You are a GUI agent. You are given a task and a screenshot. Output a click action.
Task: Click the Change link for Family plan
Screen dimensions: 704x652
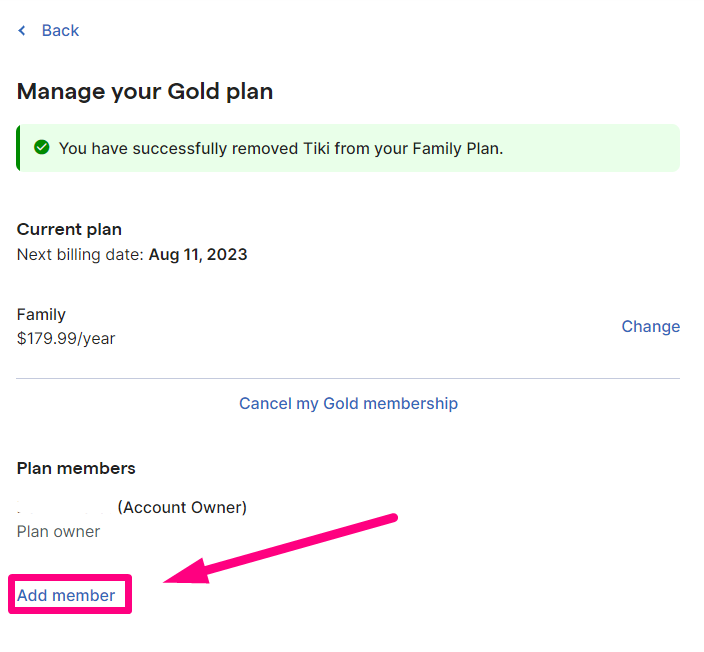(651, 326)
